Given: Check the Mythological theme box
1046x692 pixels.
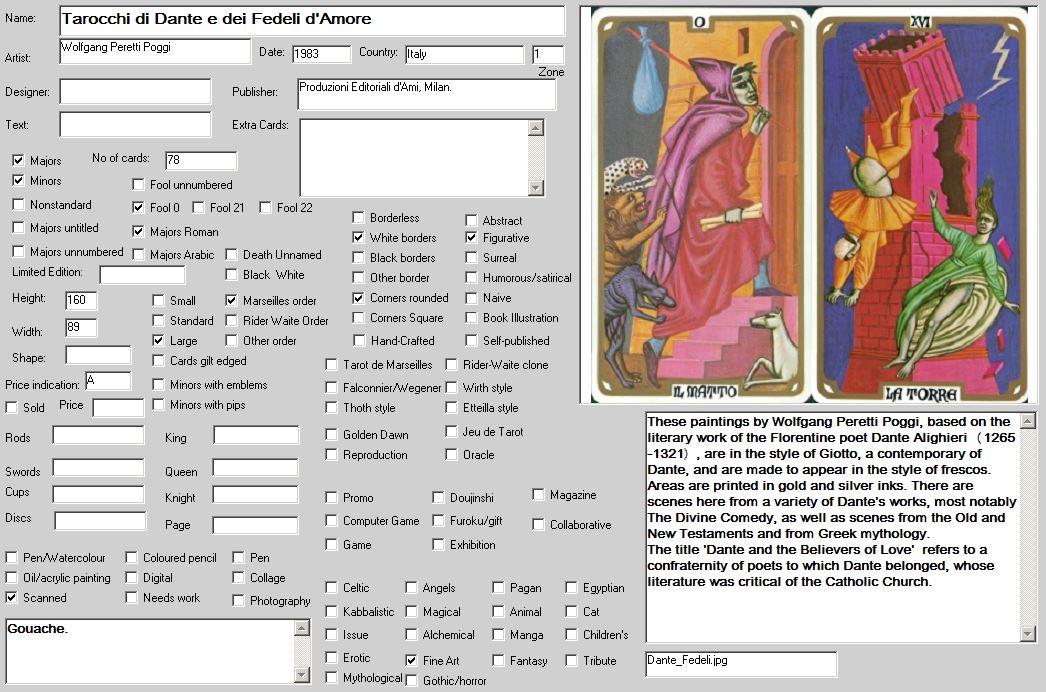Looking at the screenshot, I should coord(331,677).
